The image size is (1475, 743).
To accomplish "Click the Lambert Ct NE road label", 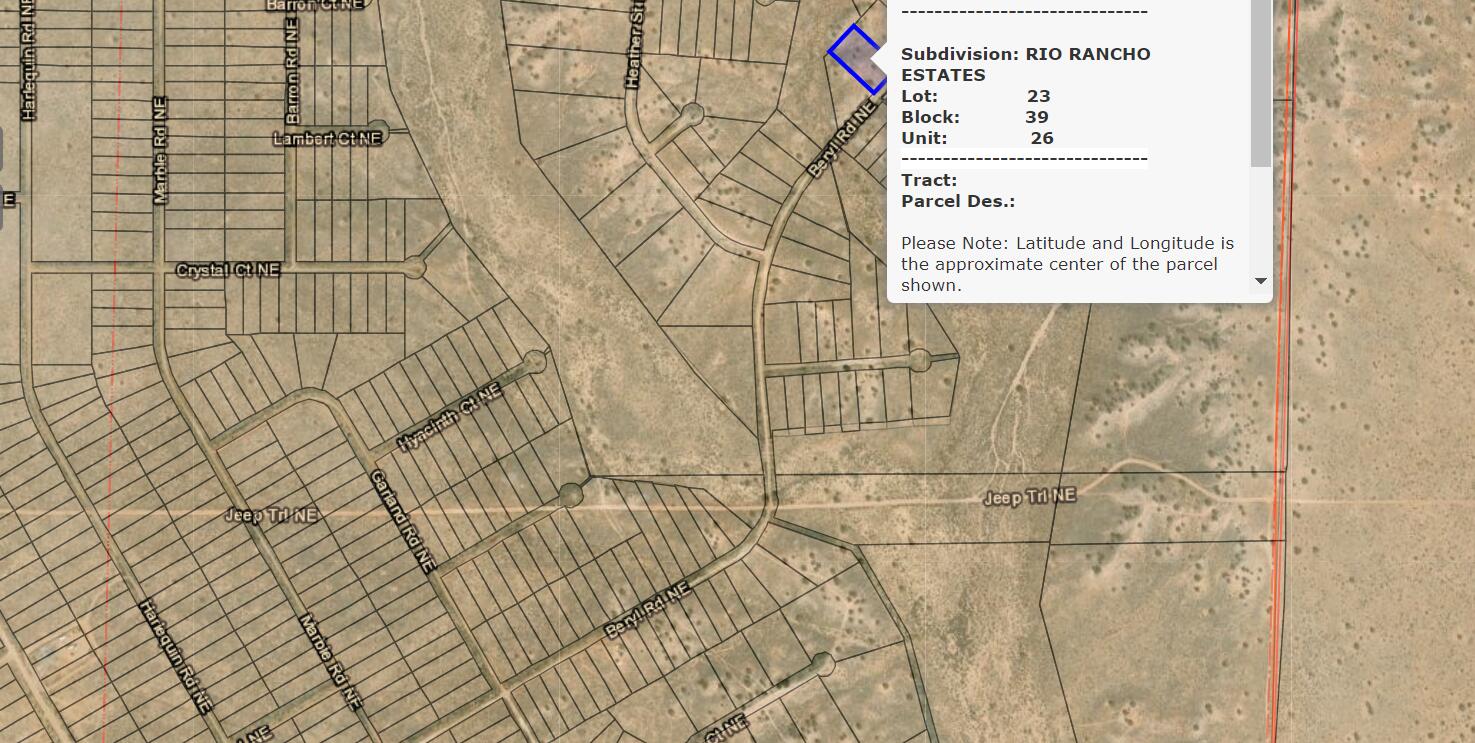I will point(328,138).
